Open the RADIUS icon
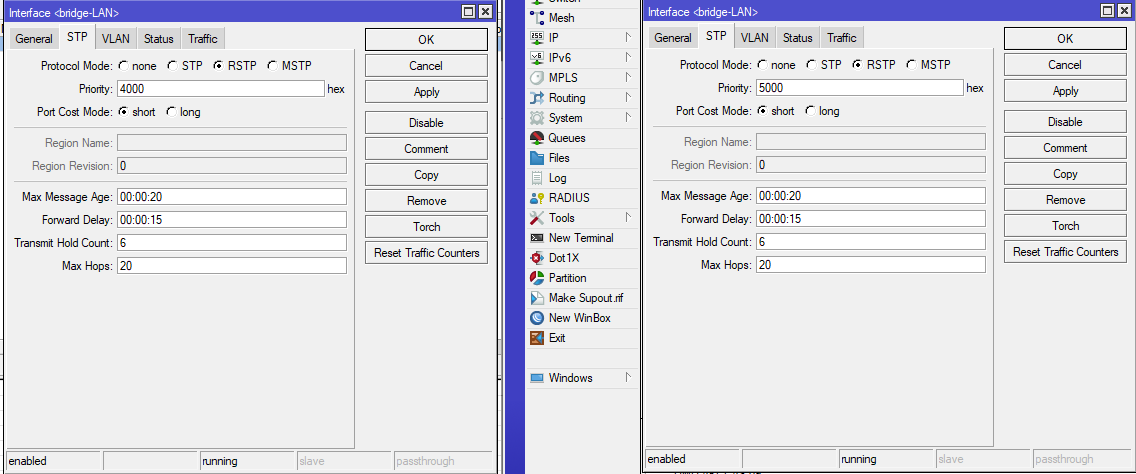Image resolution: width=1136 pixels, height=474 pixels. (x=537, y=198)
